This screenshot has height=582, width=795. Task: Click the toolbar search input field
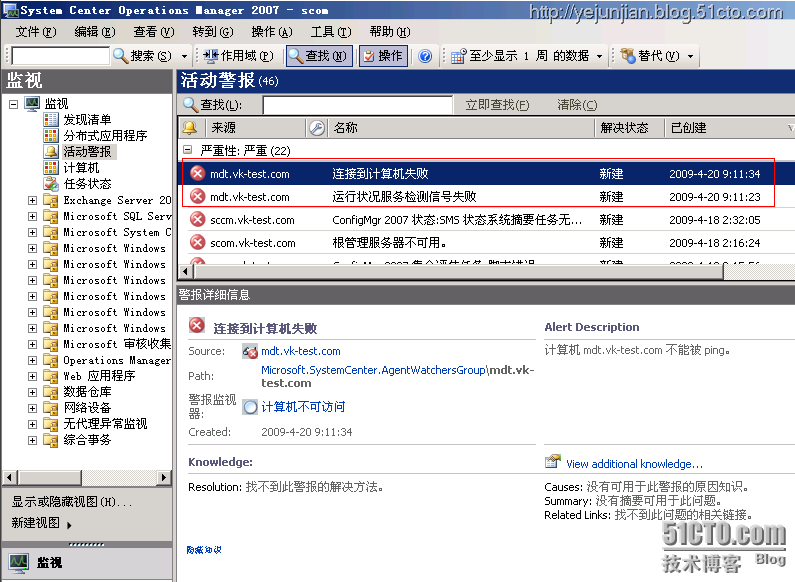(60, 56)
